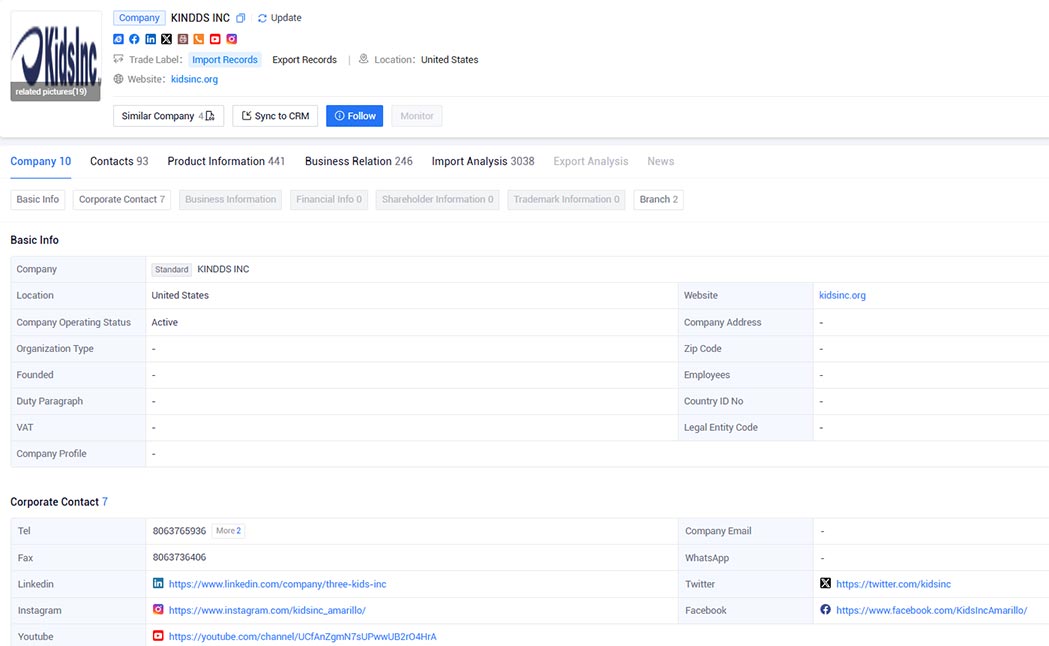Click the Sync to CRM button

click(275, 116)
